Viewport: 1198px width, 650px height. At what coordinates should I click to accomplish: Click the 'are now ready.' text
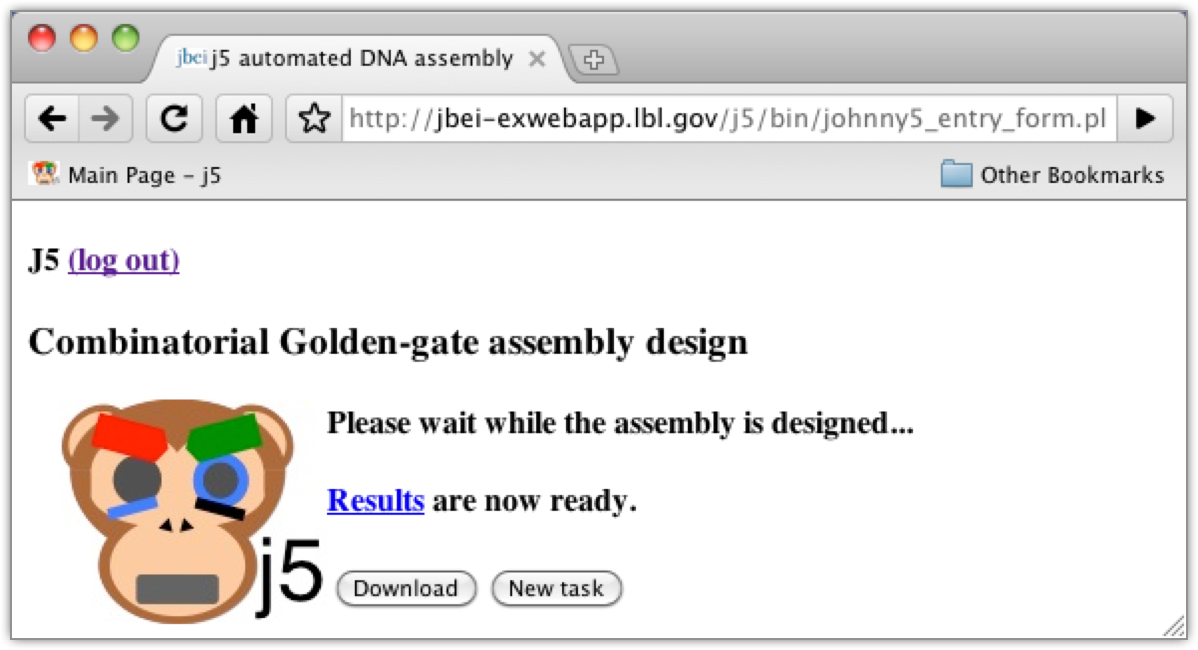(x=534, y=501)
